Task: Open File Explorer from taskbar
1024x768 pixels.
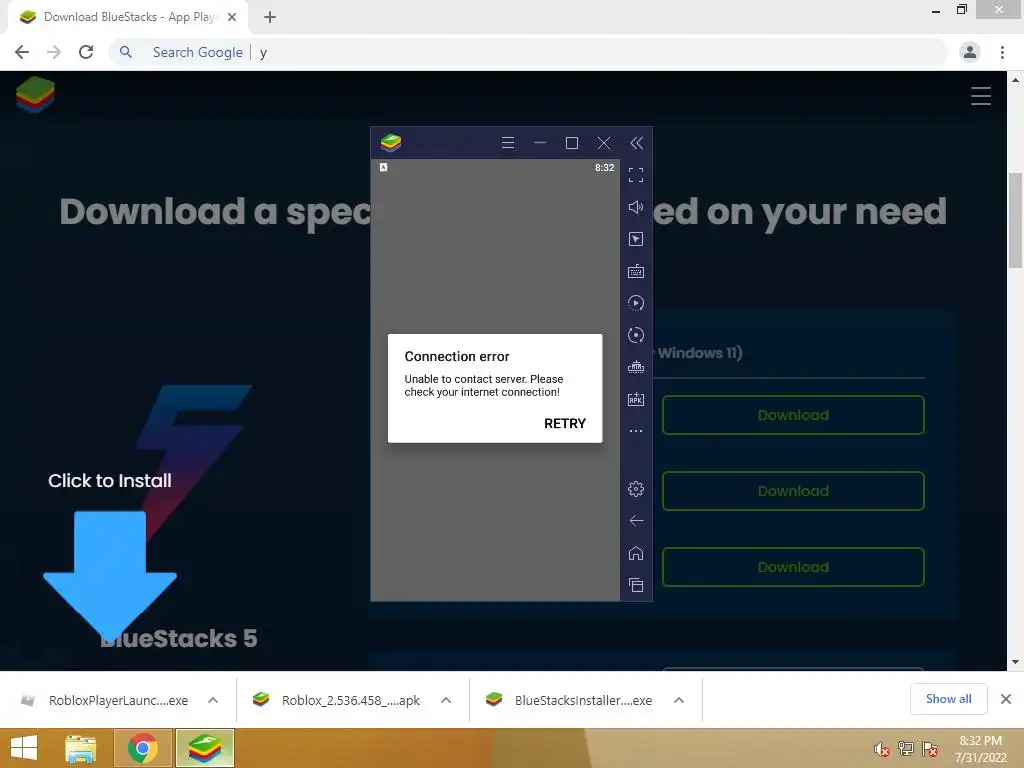Action: click(x=81, y=748)
